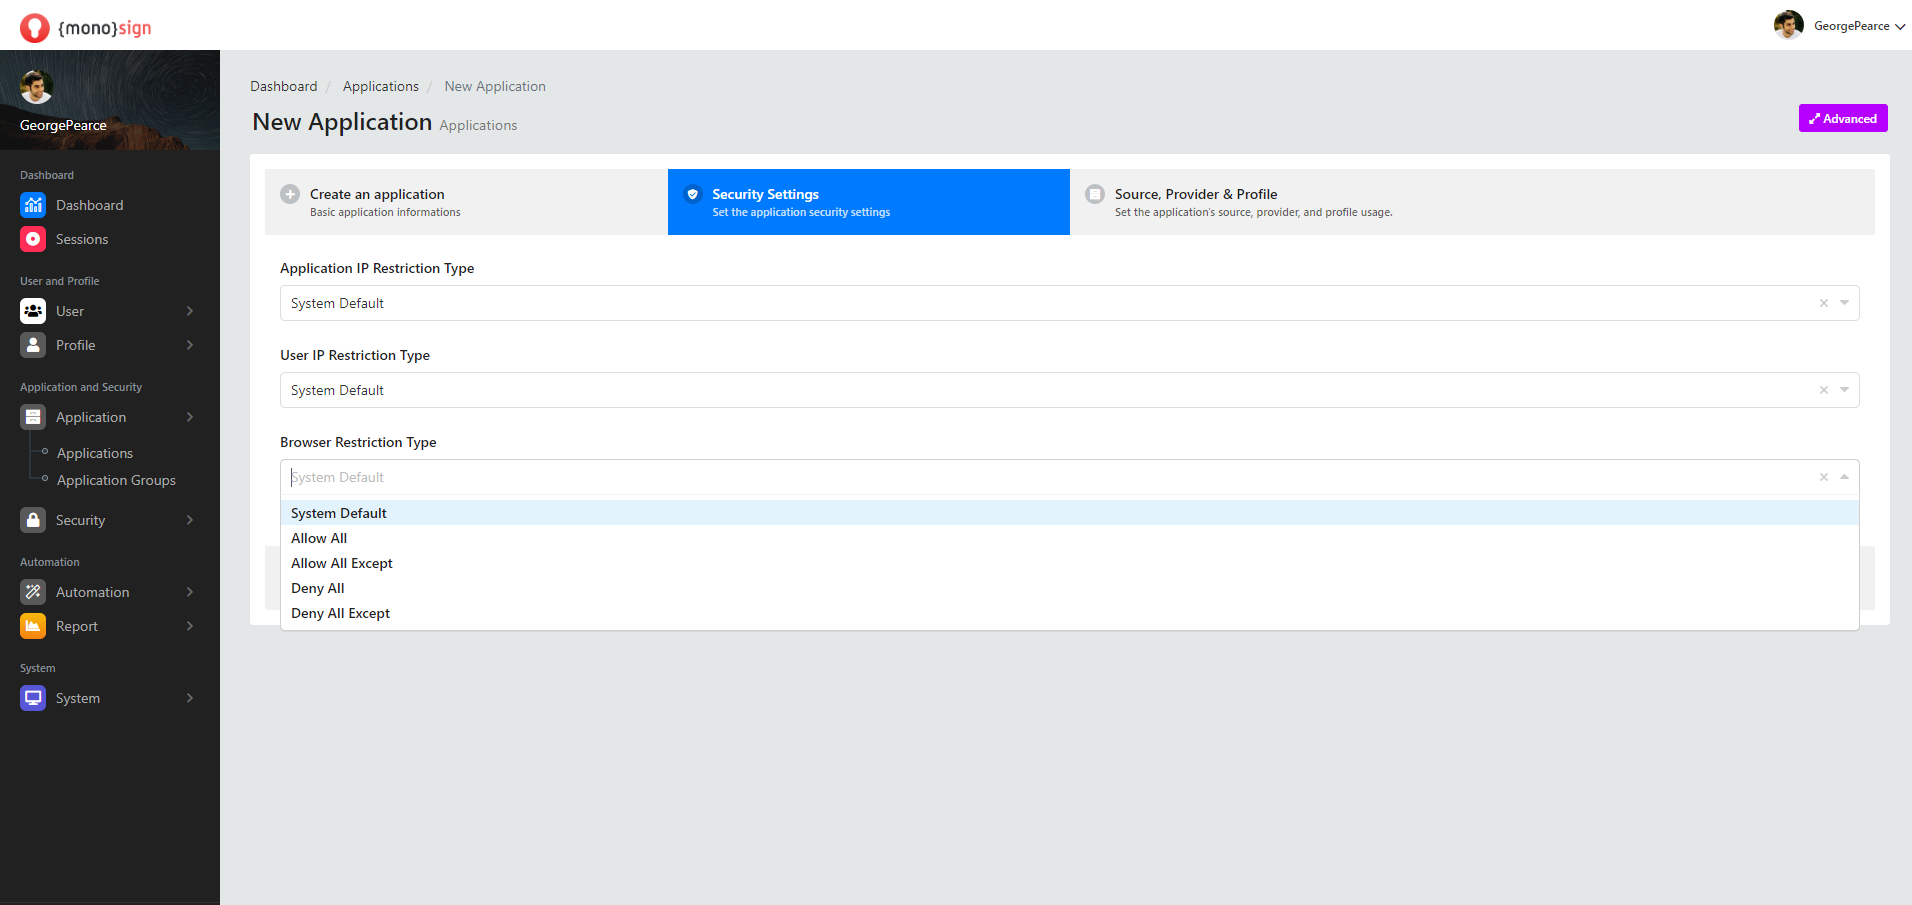Click the Profile person icon

tap(33, 345)
